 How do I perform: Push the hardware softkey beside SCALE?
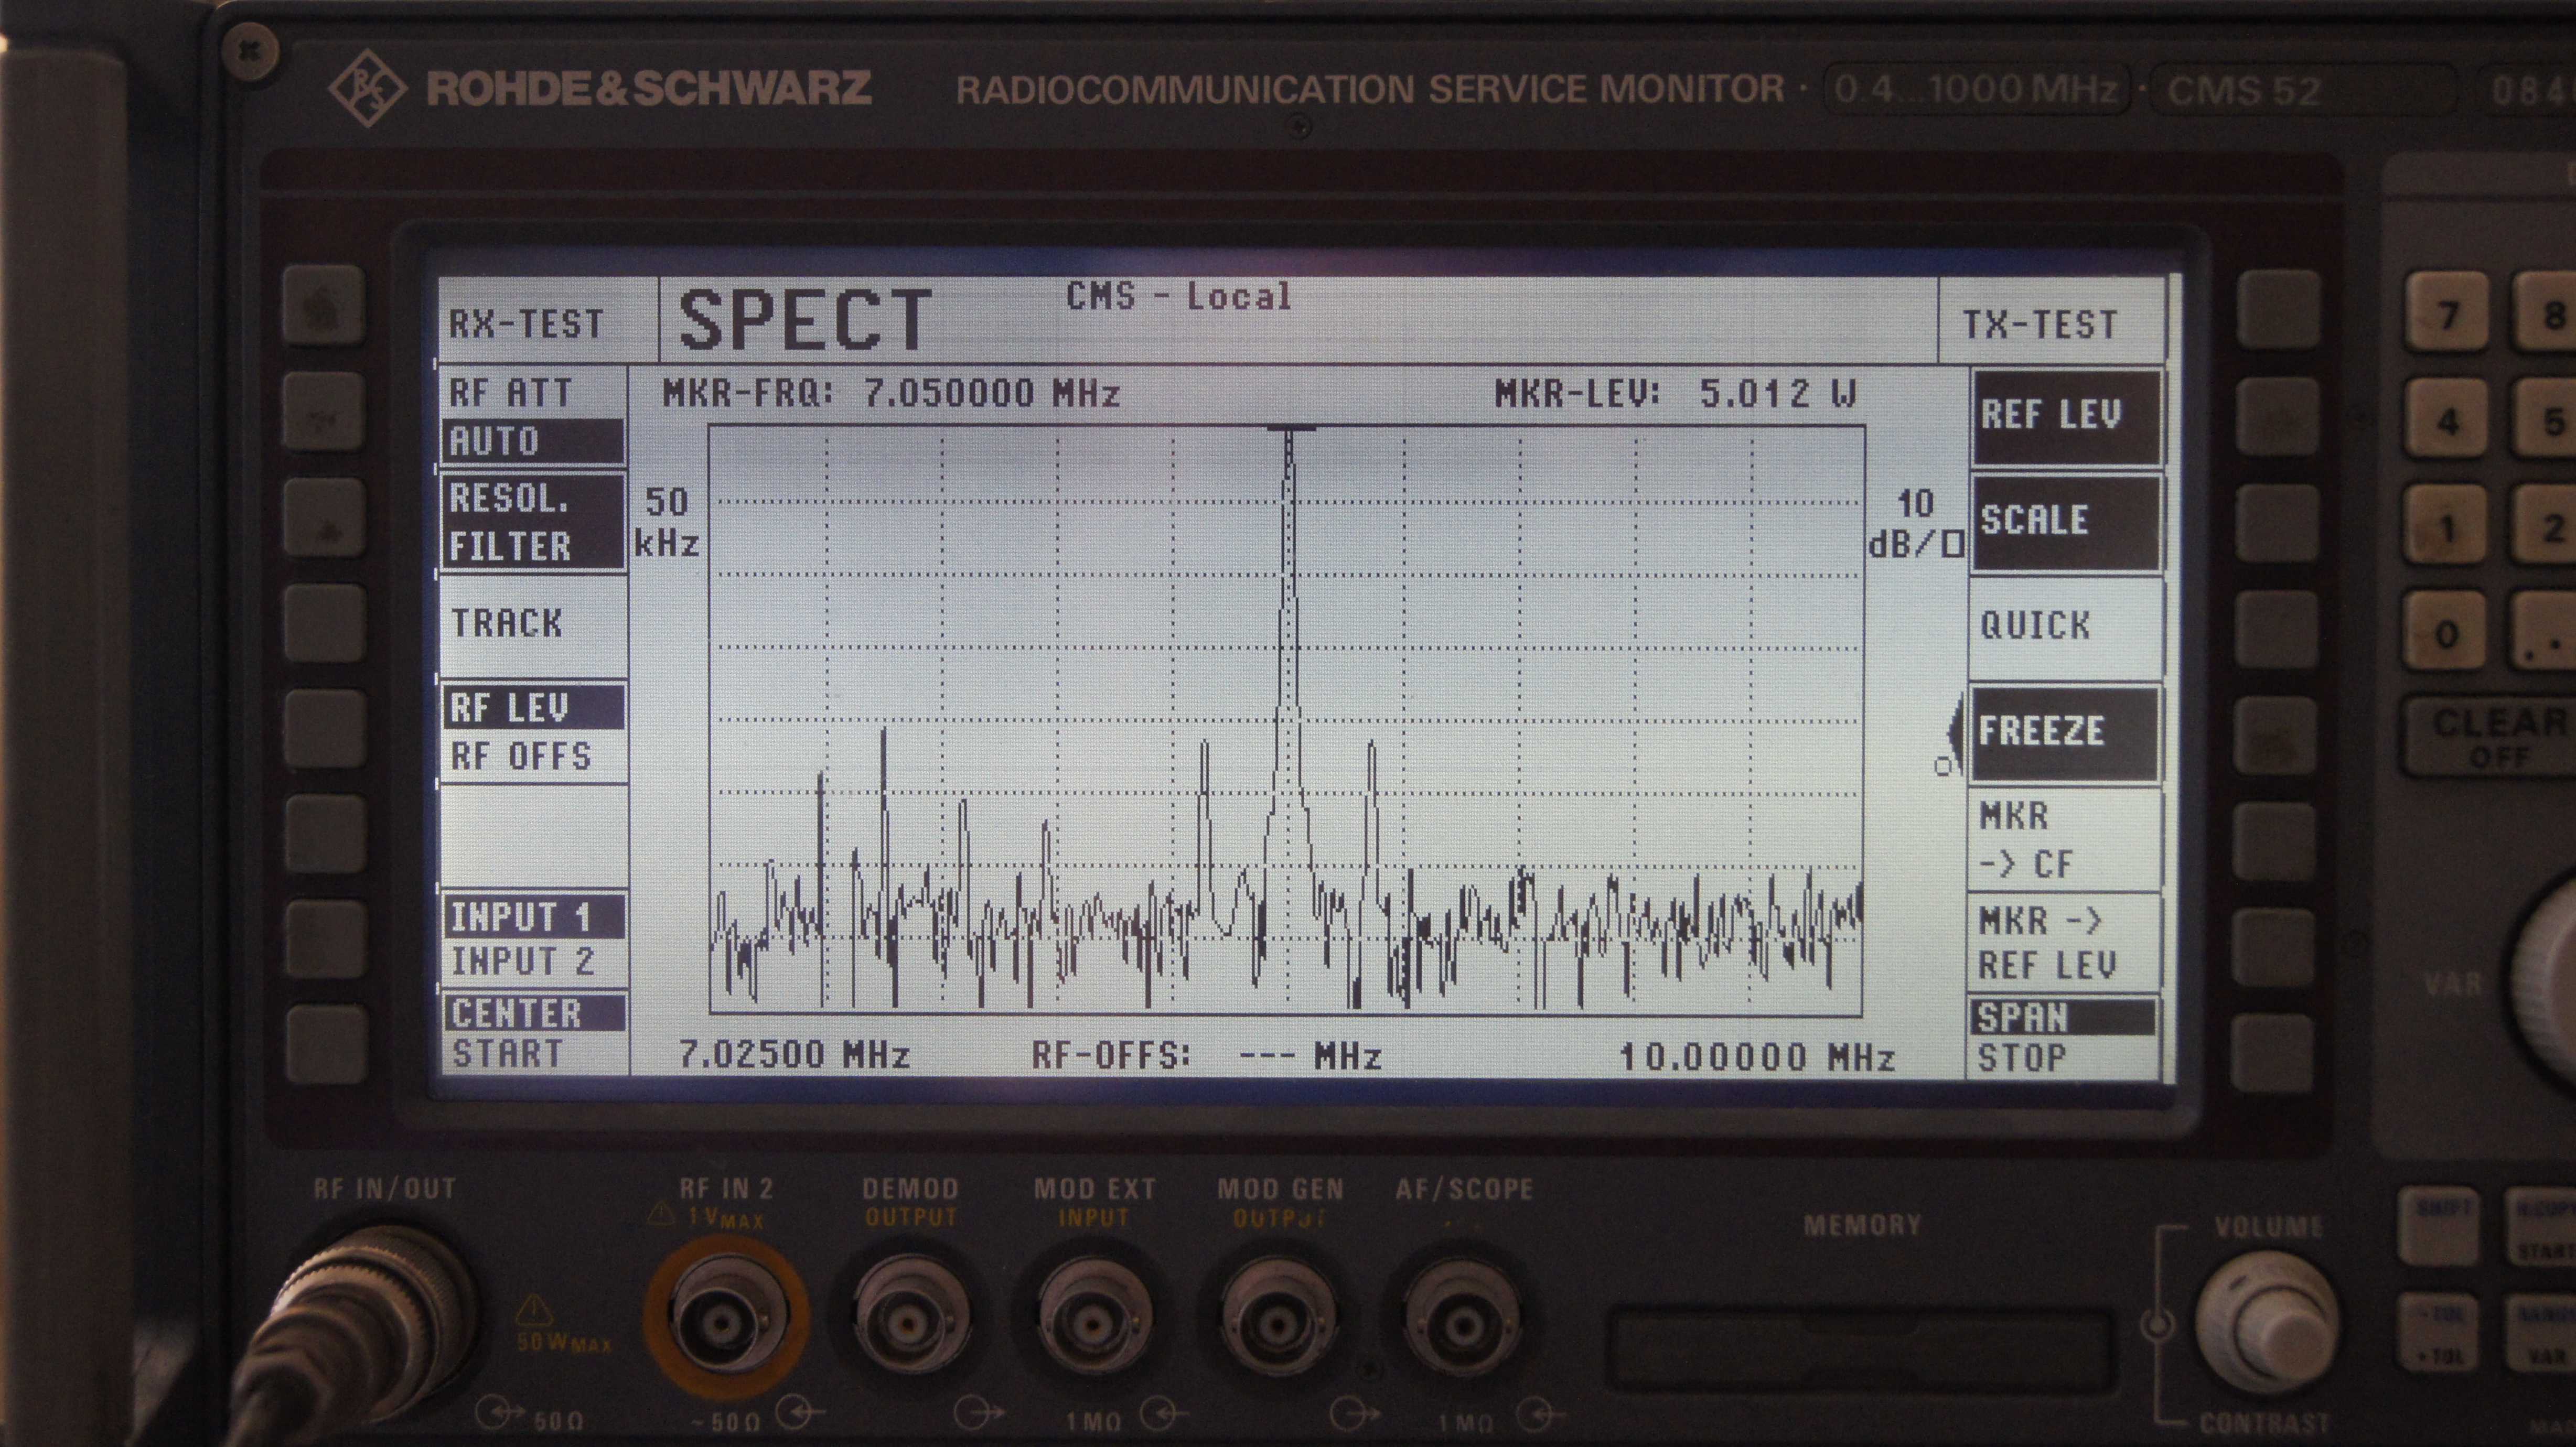2276,523
